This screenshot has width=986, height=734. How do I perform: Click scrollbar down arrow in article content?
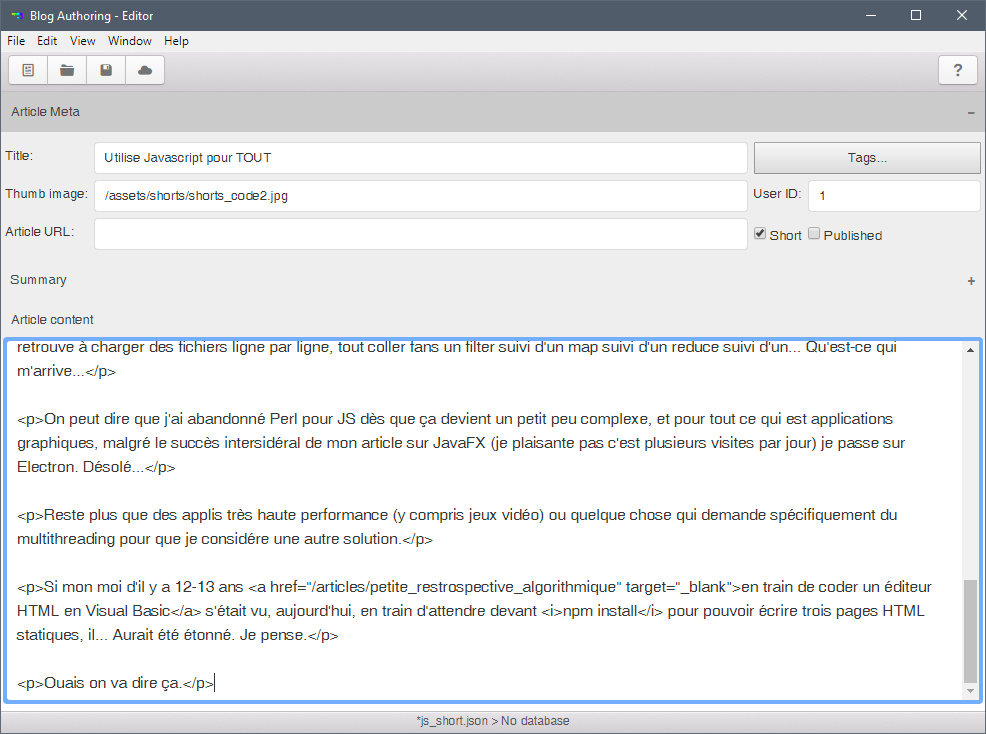[970, 691]
